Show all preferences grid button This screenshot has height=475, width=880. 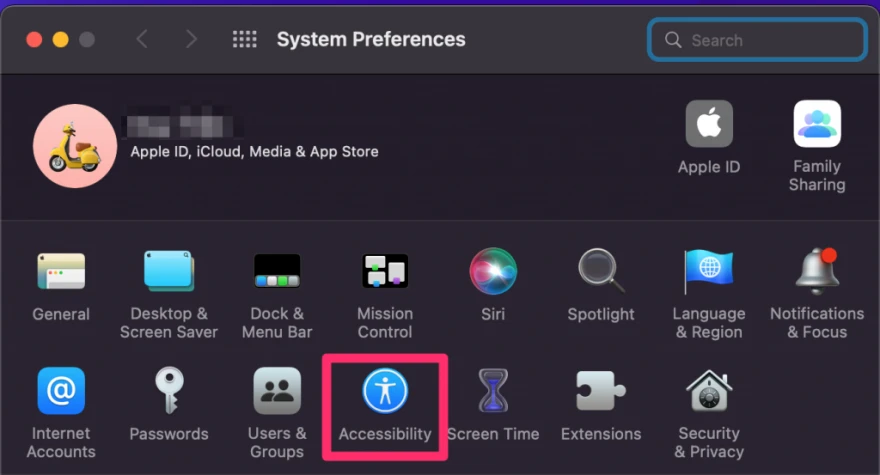click(244, 40)
